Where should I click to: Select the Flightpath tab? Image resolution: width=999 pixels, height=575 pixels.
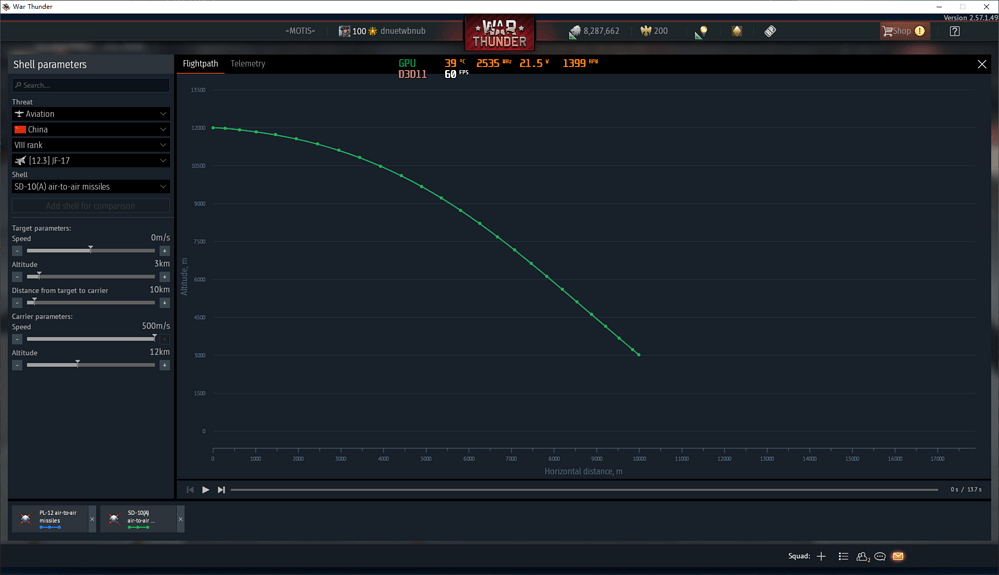coord(200,64)
